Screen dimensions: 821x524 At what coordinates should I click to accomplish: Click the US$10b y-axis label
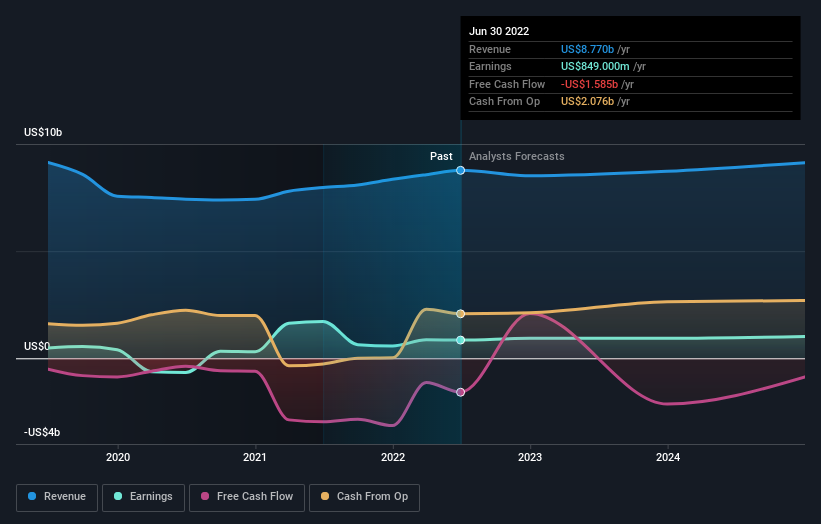[43, 132]
